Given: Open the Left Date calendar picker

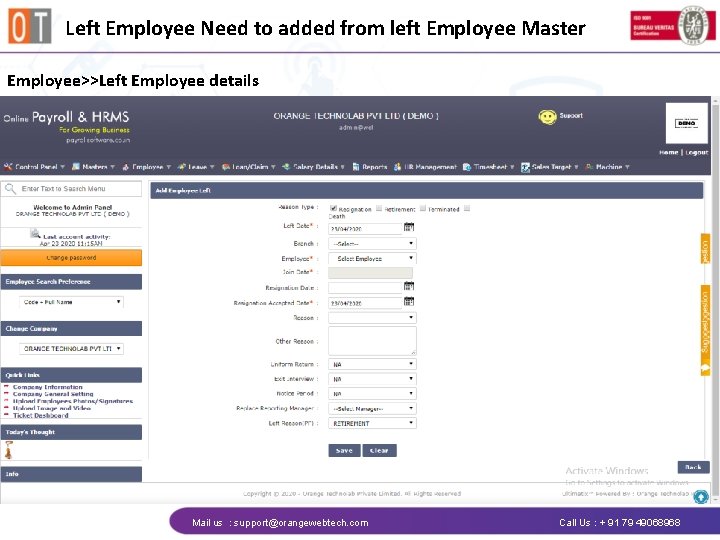Looking at the screenshot, I should pyautogui.click(x=409, y=227).
